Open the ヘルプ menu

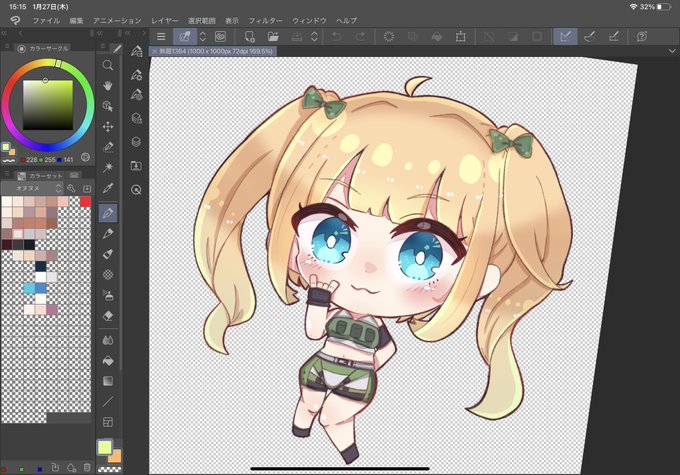(347, 20)
